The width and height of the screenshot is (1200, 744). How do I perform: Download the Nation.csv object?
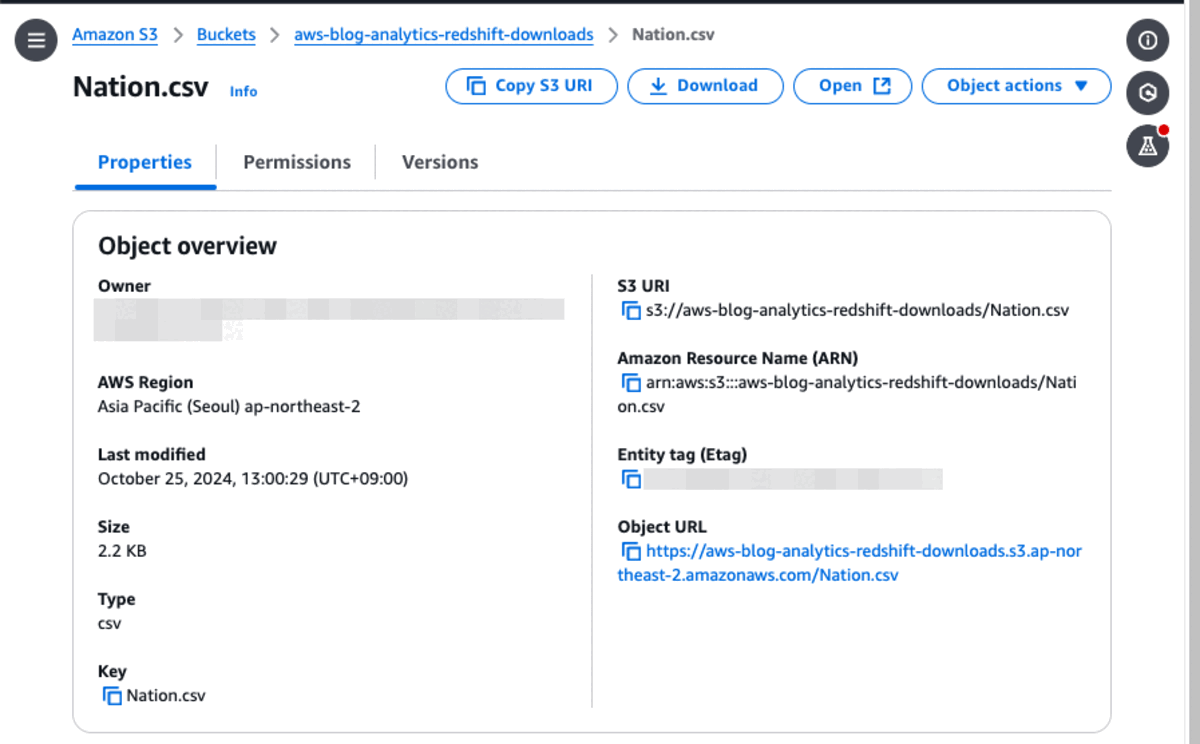[705, 86]
